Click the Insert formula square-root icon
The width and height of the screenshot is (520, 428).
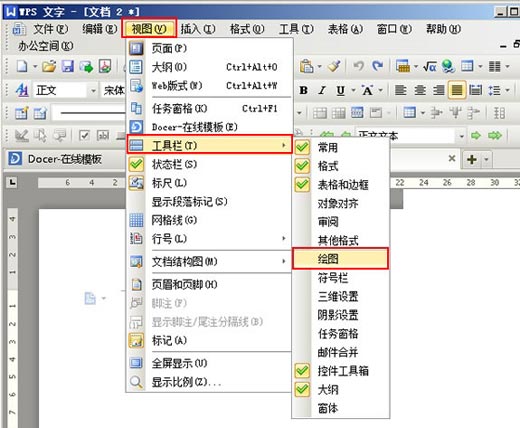tap(430, 67)
